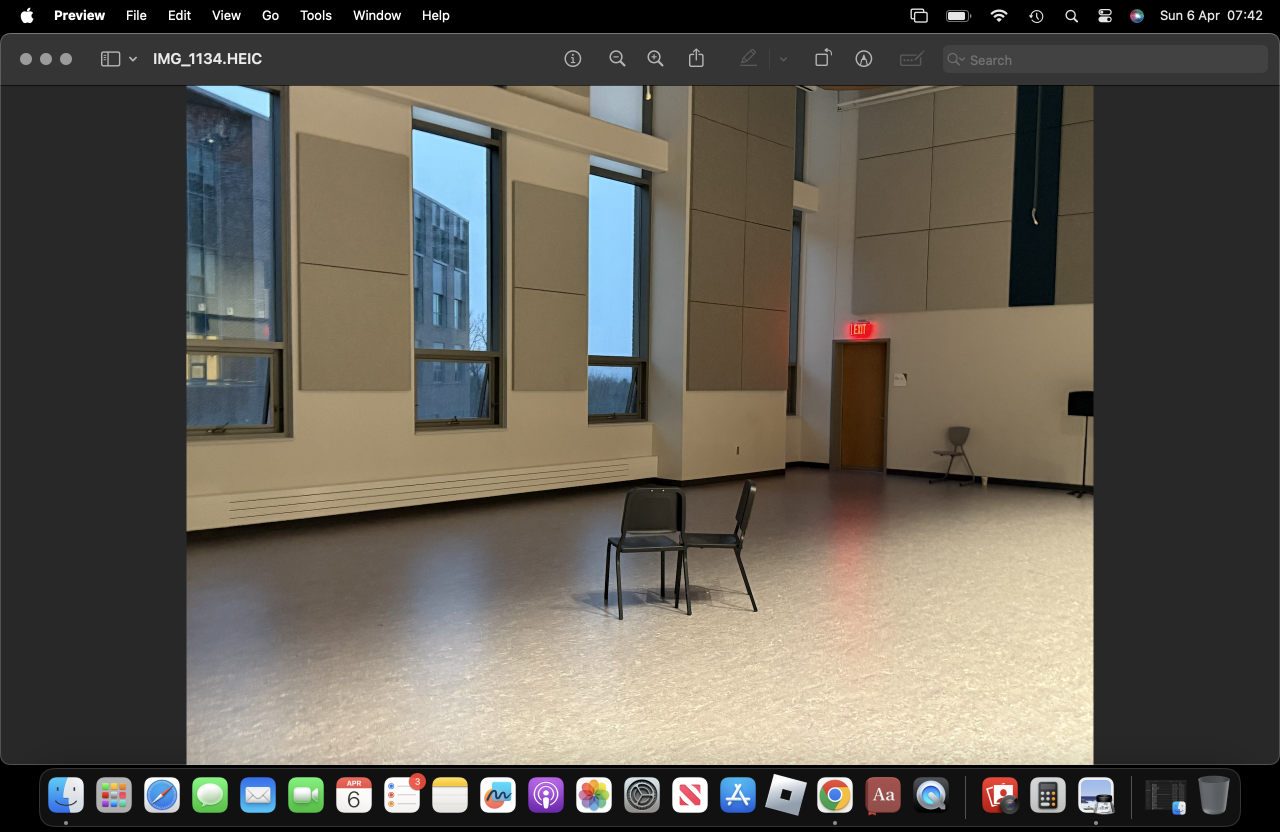Open System Settings from the Dock
1280x832 pixels.
click(642, 795)
